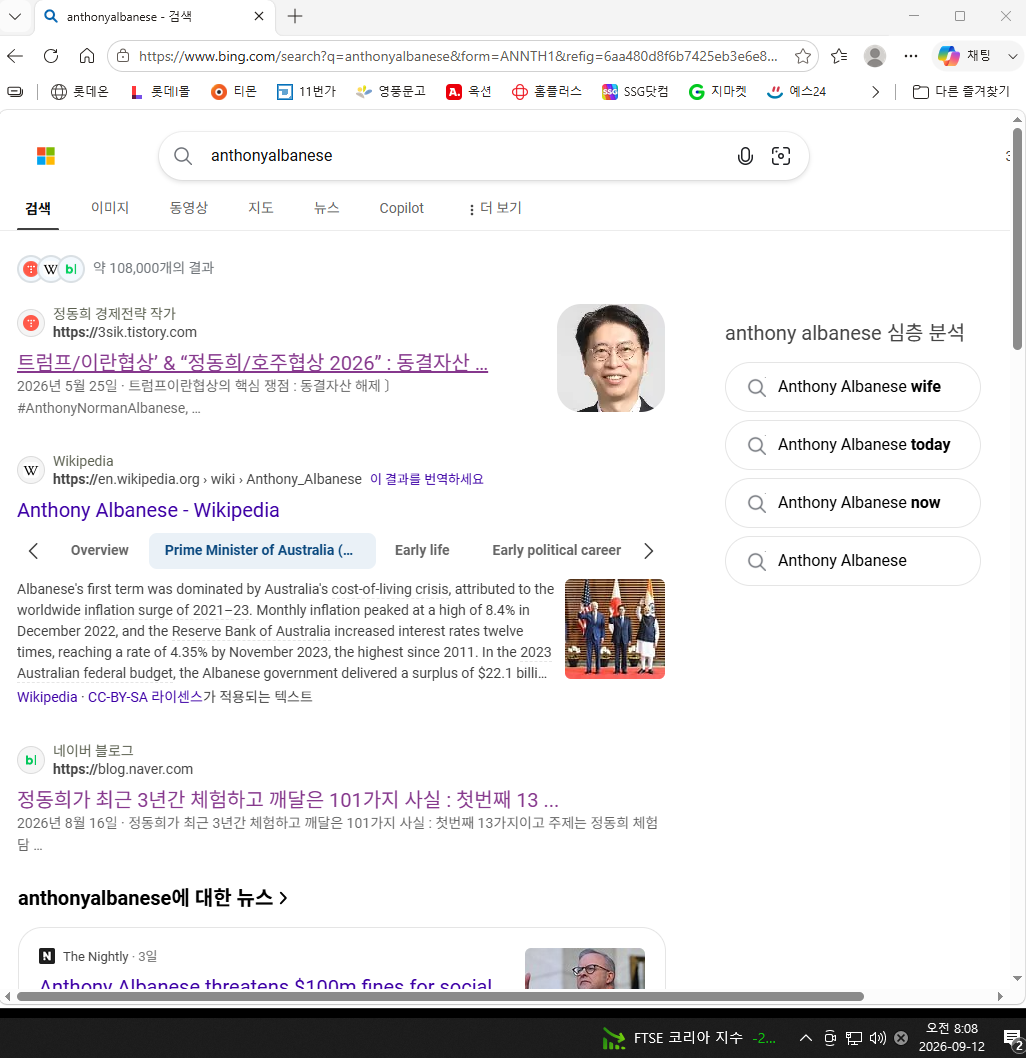The height and width of the screenshot is (1058, 1026).
Task: Open the browser profile avatar
Action: [x=875, y=56]
